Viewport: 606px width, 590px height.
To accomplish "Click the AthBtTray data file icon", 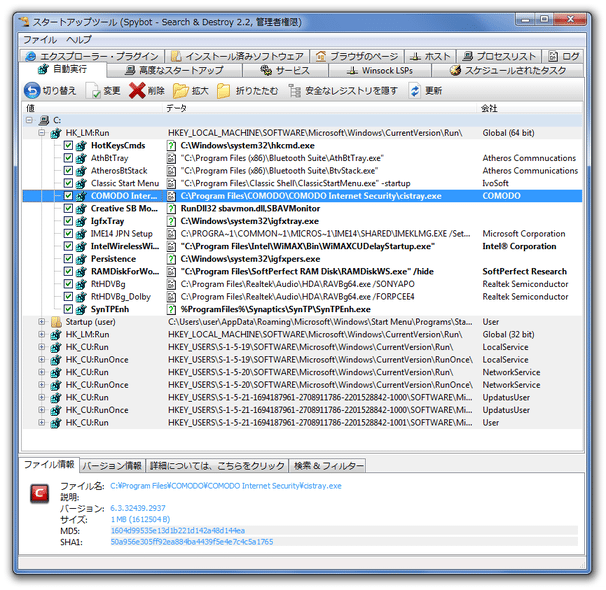I will tap(171, 158).
